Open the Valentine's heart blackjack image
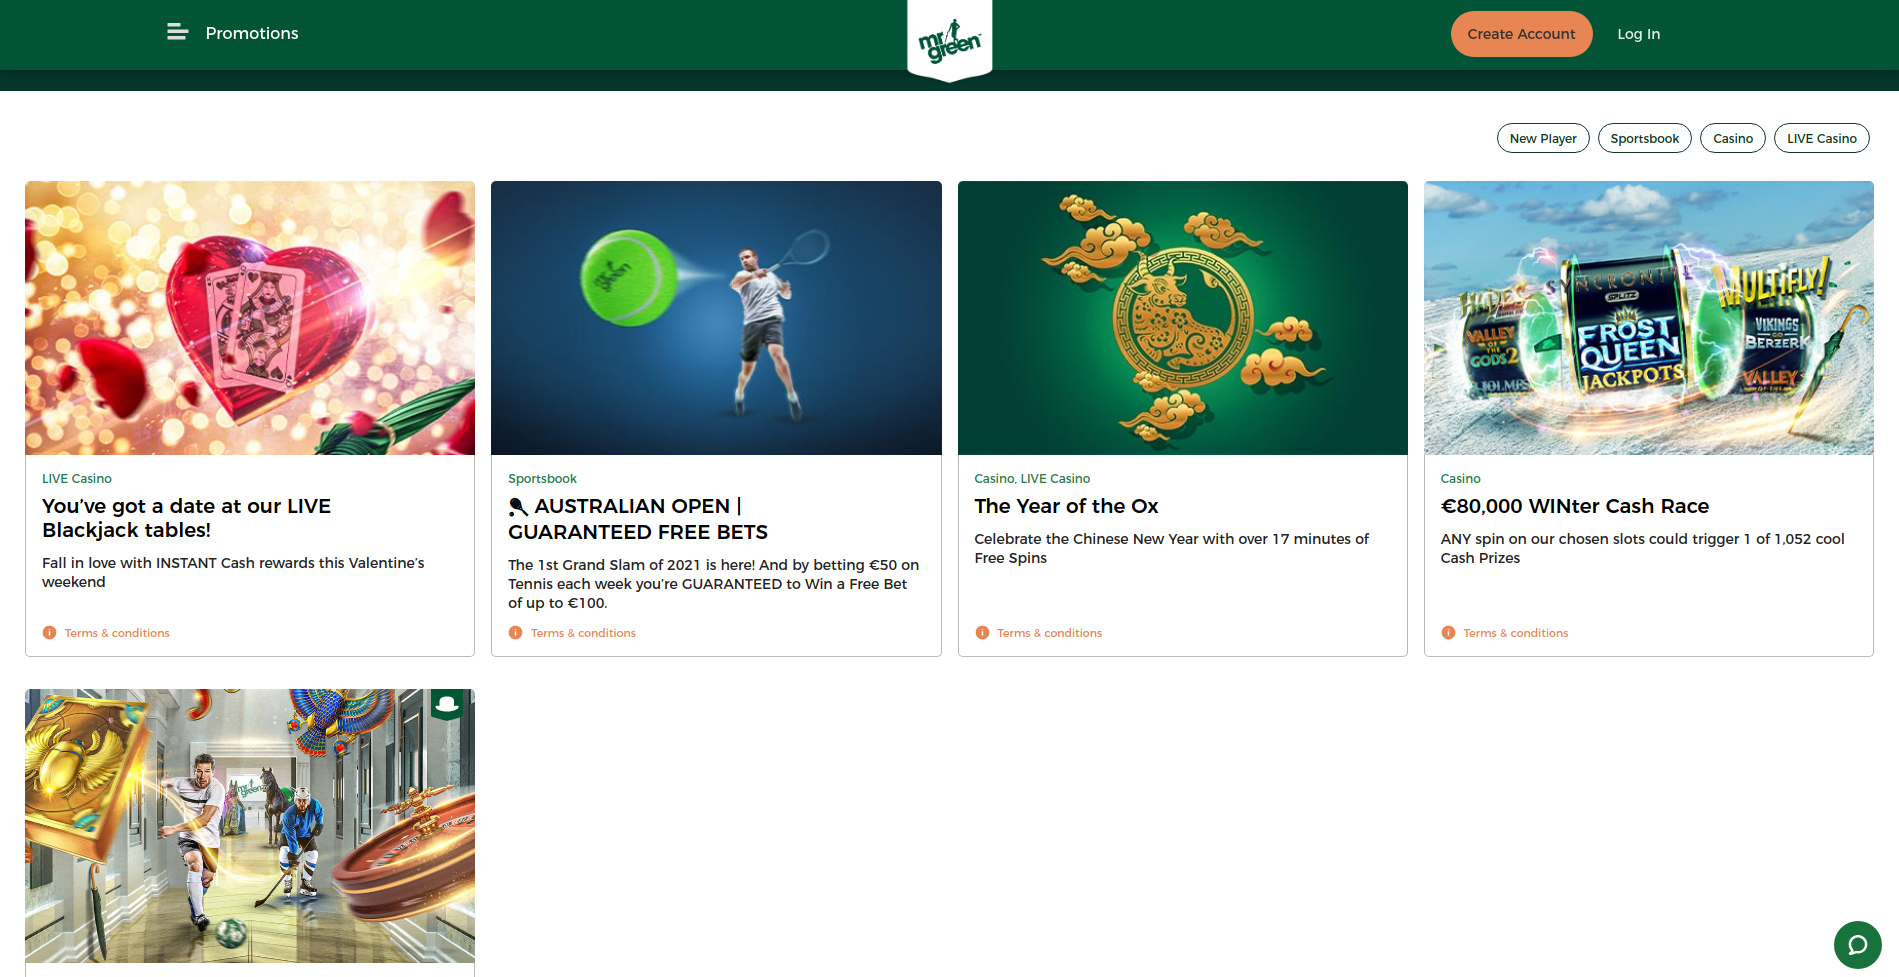The height and width of the screenshot is (977, 1899). point(250,318)
